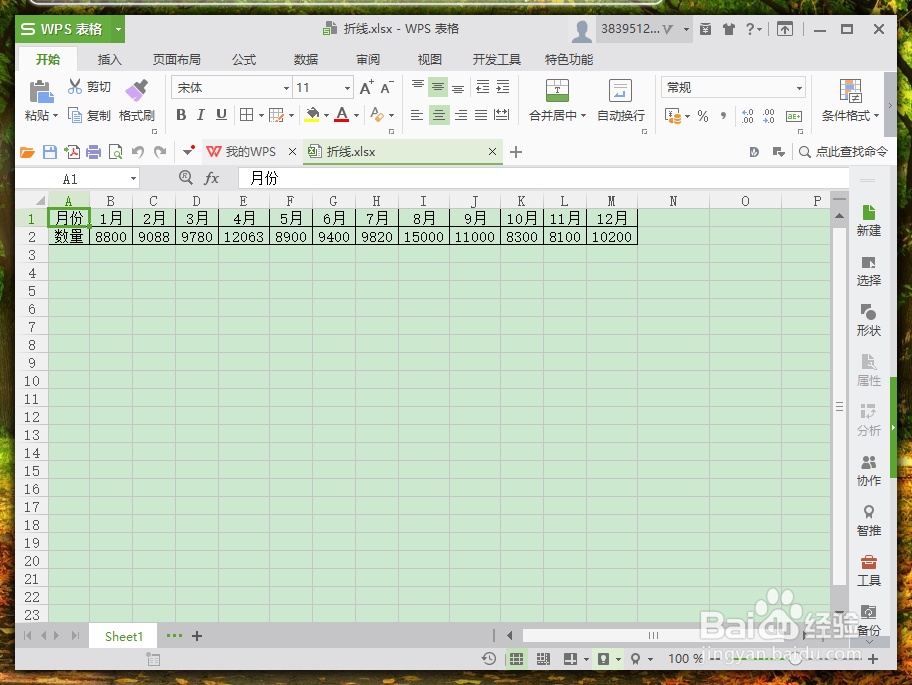Viewport: 912px width, 685px height.
Task: Click the column N header
Action: click(x=673, y=201)
